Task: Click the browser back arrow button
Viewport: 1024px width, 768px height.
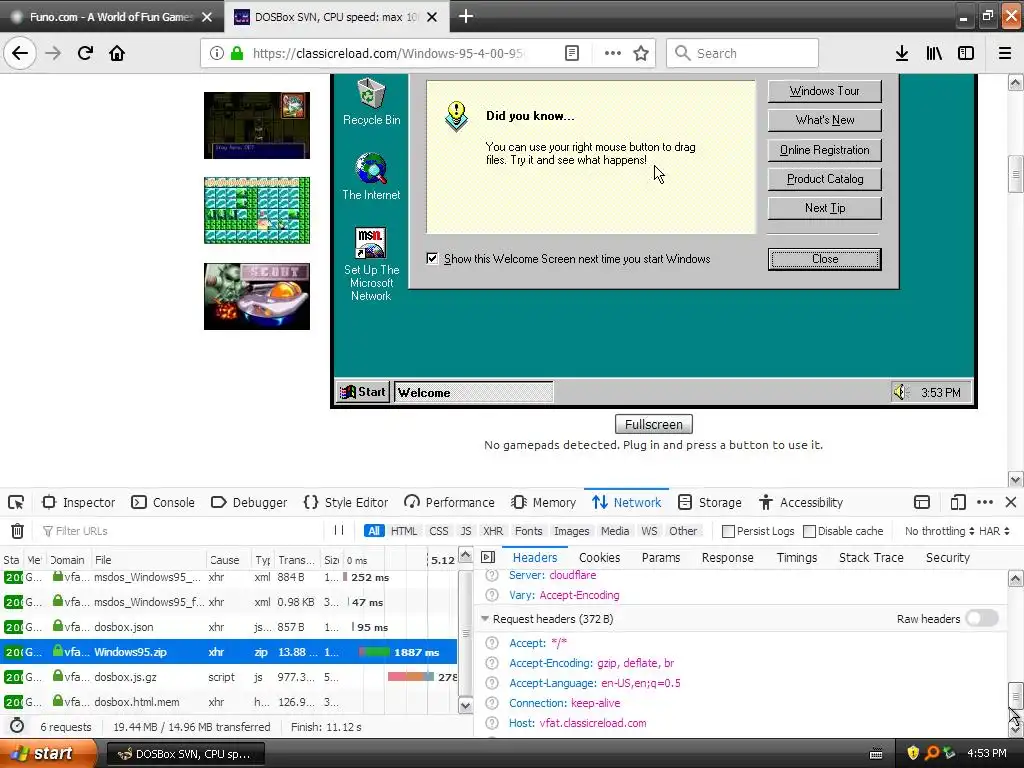Action: coord(20,53)
